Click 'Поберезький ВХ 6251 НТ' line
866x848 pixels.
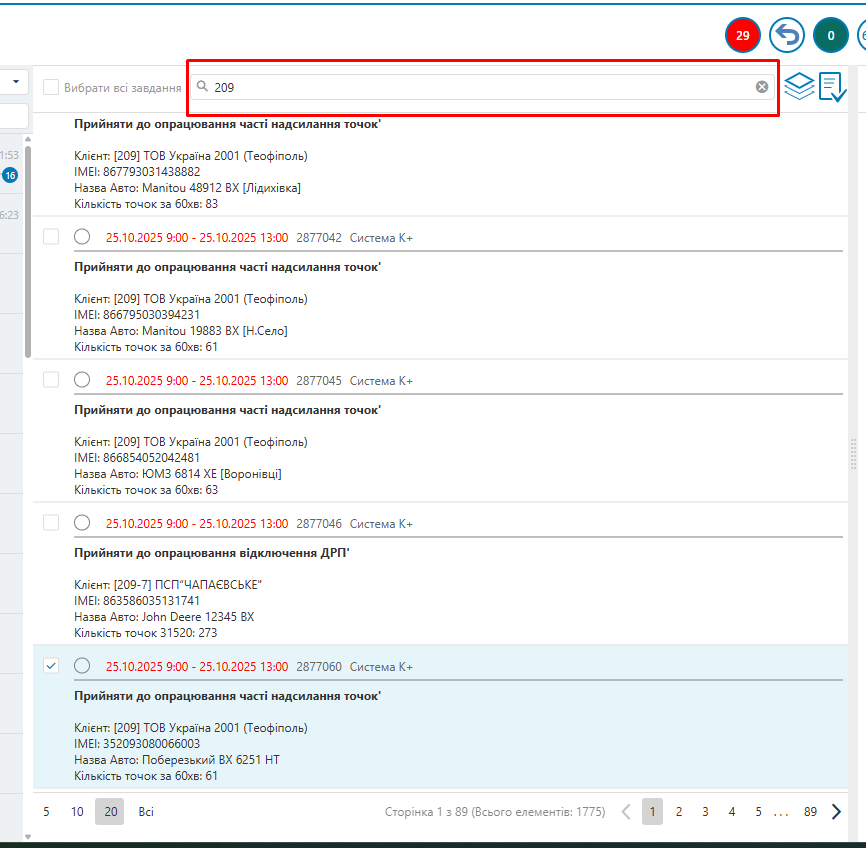(x=177, y=760)
